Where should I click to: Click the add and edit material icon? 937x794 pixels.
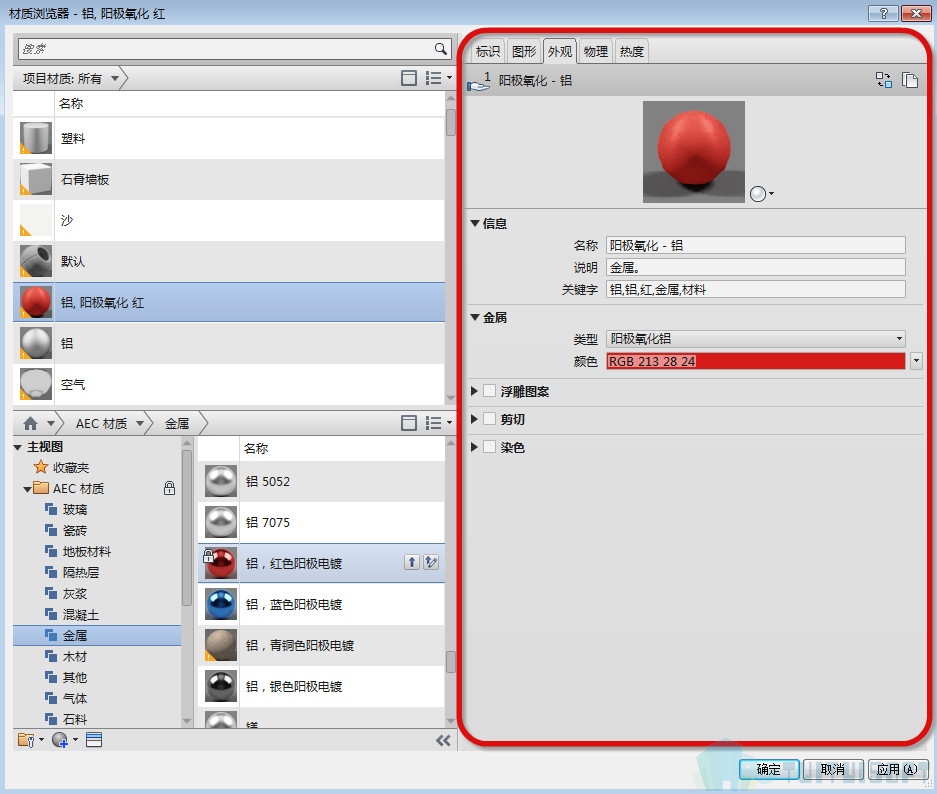click(431, 563)
